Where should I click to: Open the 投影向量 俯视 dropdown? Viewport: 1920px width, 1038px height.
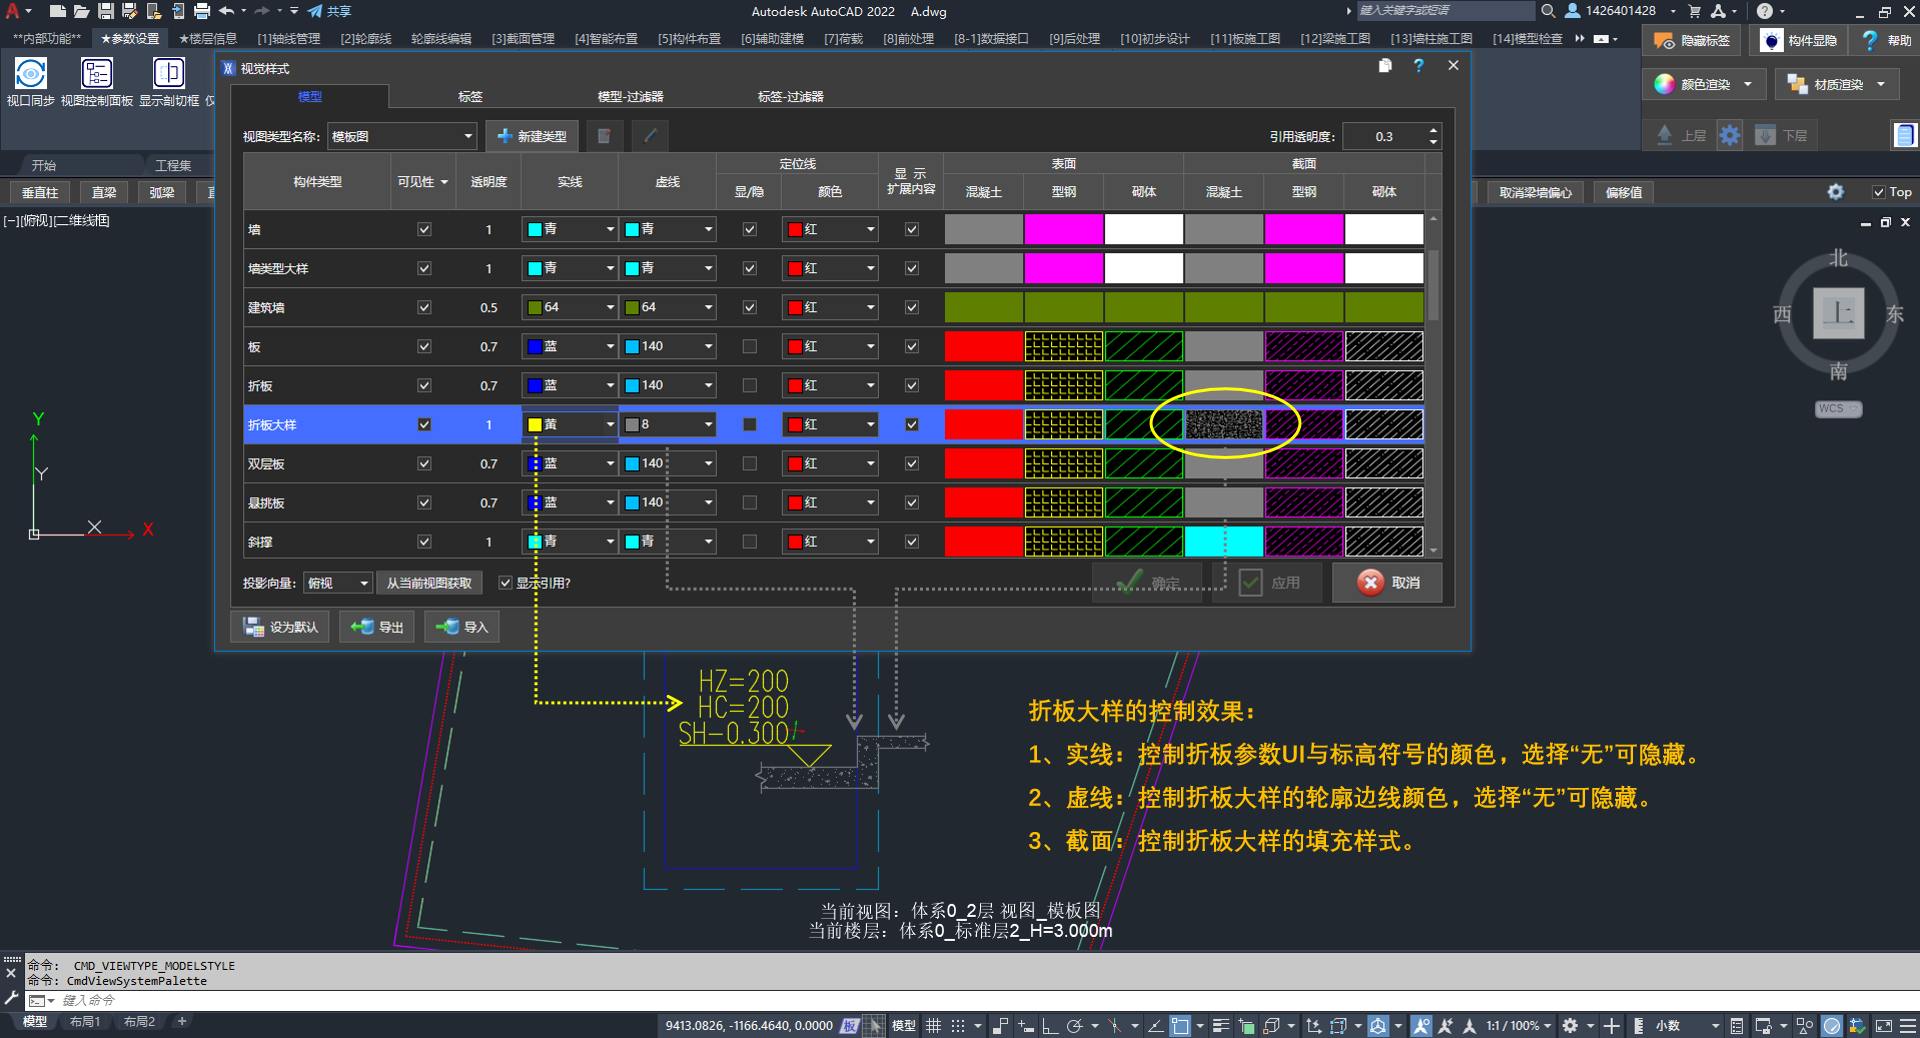[363, 583]
